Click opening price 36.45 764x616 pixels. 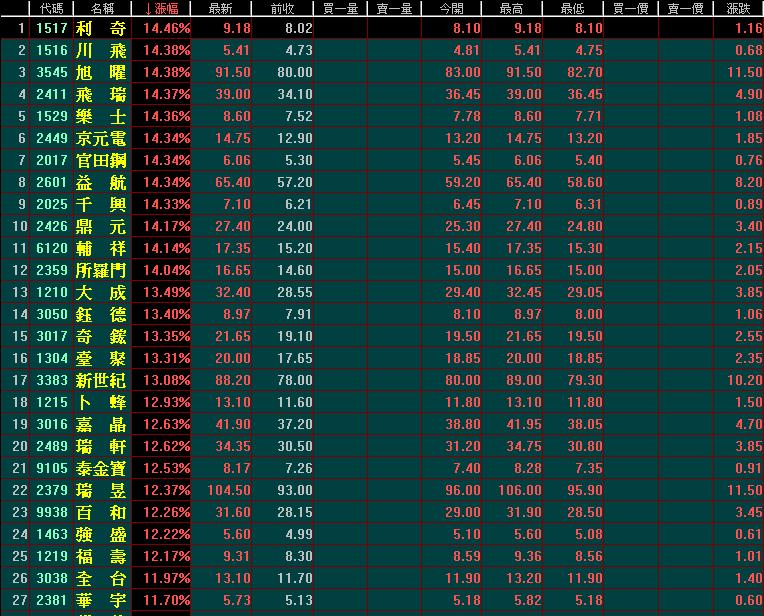pyautogui.click(x=463, y=94)
